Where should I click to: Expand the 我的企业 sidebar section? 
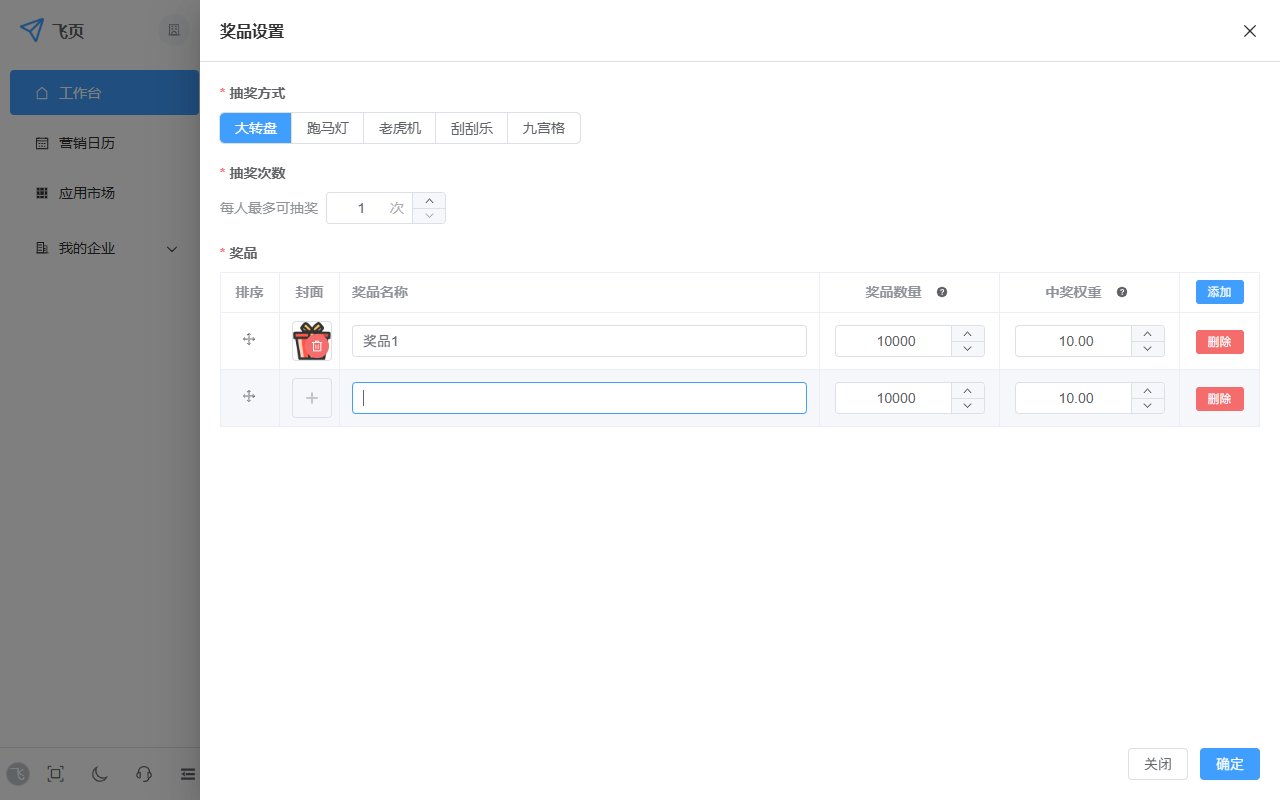[171, 248]
